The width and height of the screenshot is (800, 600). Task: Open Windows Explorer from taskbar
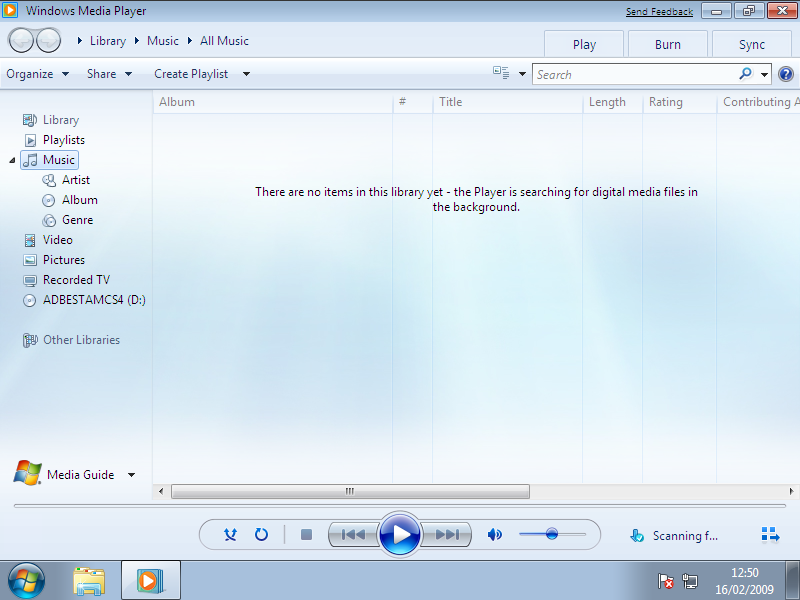click(x=89, y=581)
